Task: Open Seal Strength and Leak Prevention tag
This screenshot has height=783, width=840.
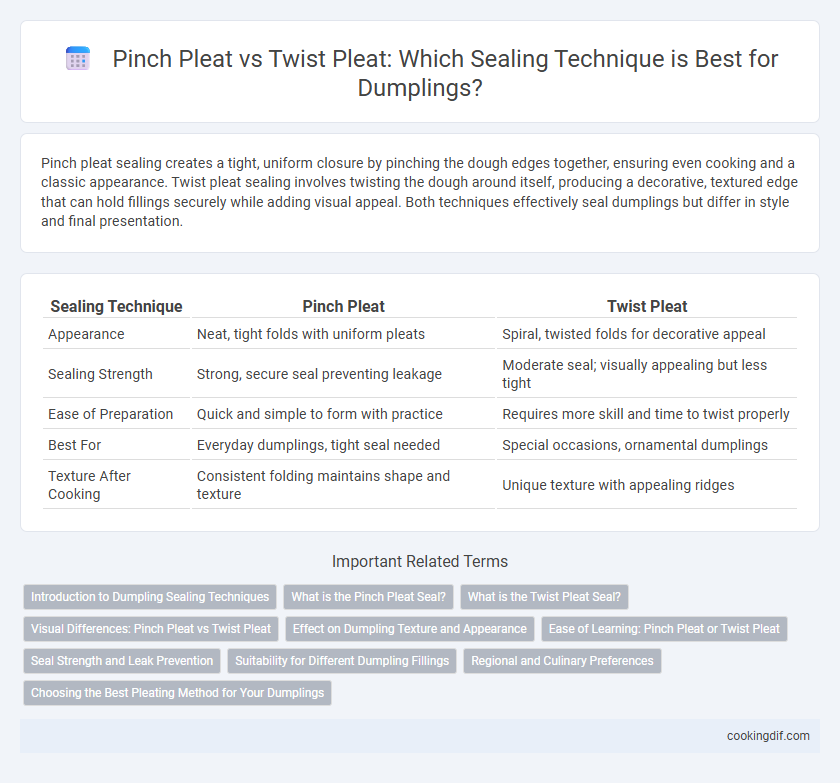Action: (x=122, y=661)
